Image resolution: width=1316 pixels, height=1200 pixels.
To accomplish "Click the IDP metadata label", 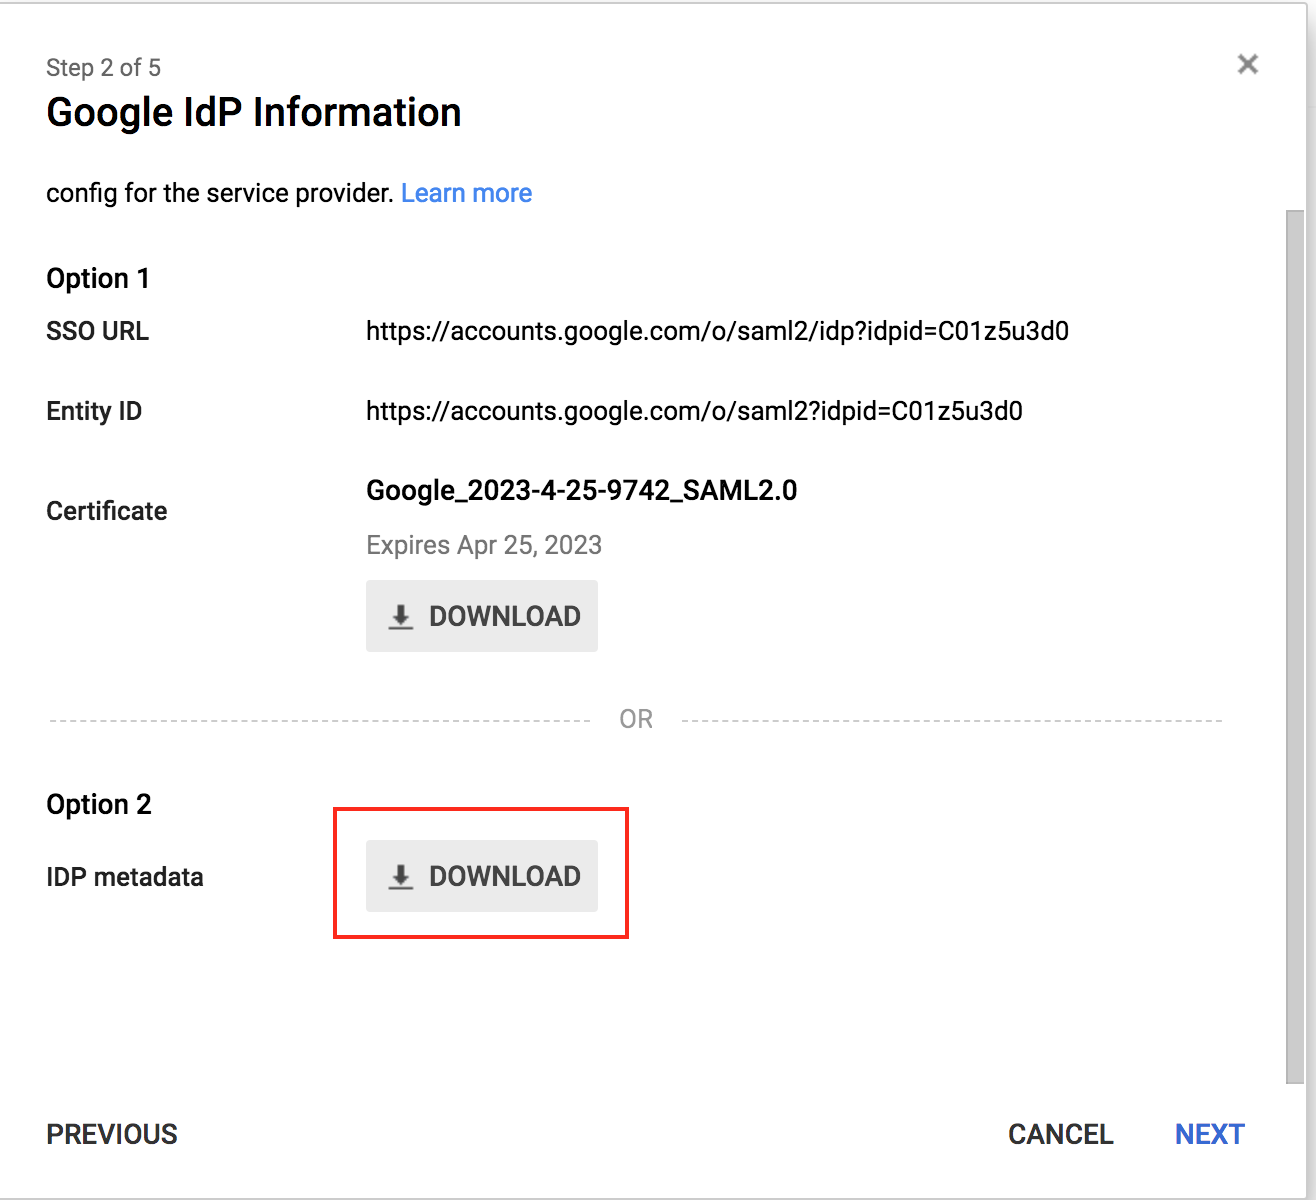I will [125, 877].
